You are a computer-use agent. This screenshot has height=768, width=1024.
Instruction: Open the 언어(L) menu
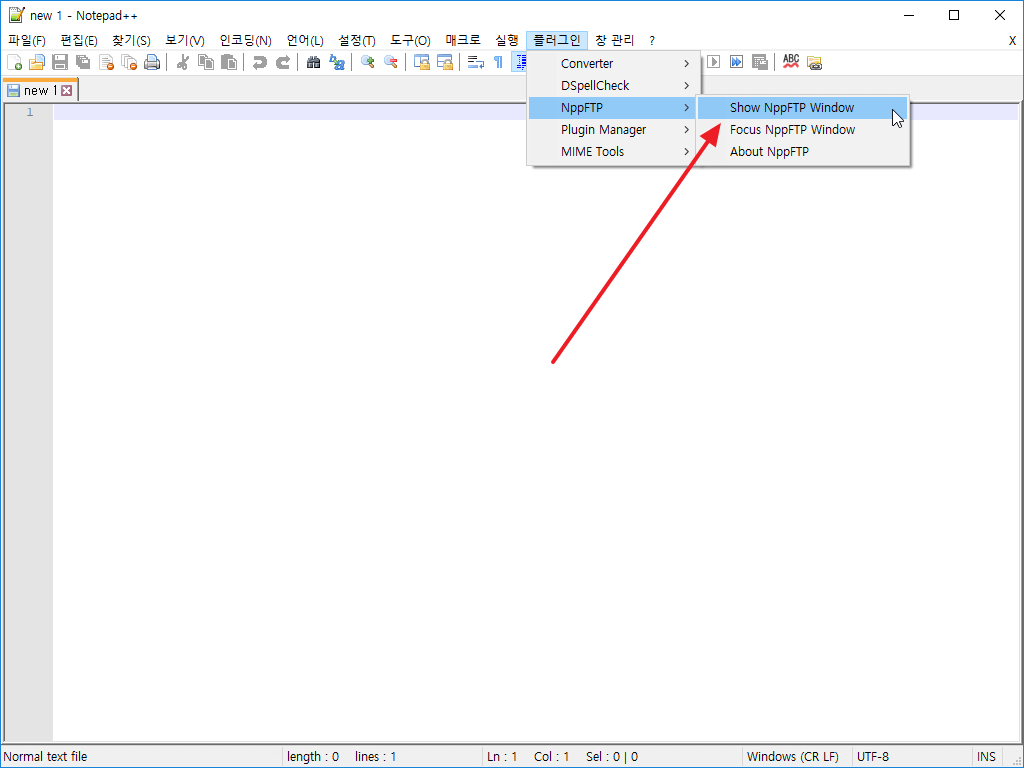[x=305, y=40]
